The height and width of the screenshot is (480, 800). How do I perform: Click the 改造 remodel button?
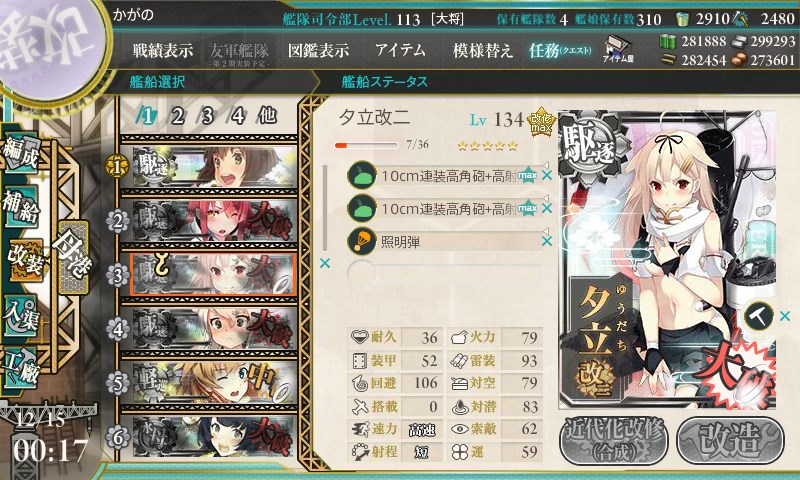click(x=731, y=441)
